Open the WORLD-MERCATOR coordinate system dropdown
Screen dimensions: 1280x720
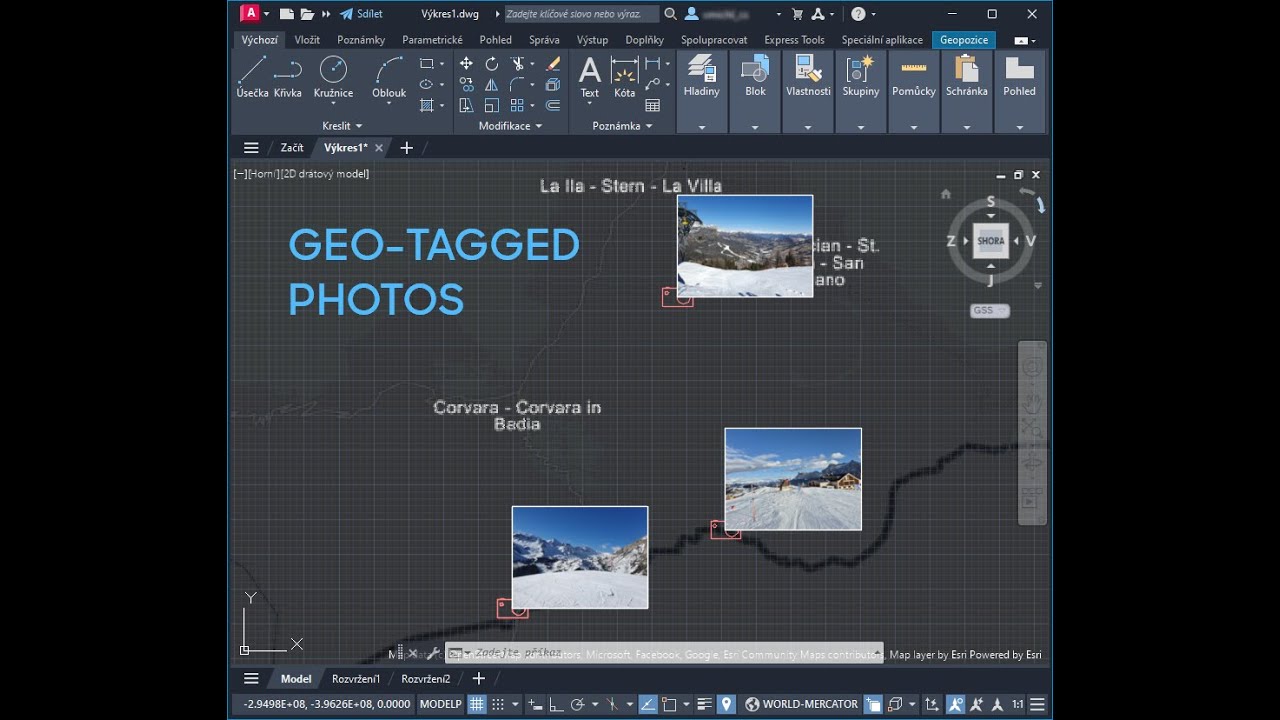point(802,704)
